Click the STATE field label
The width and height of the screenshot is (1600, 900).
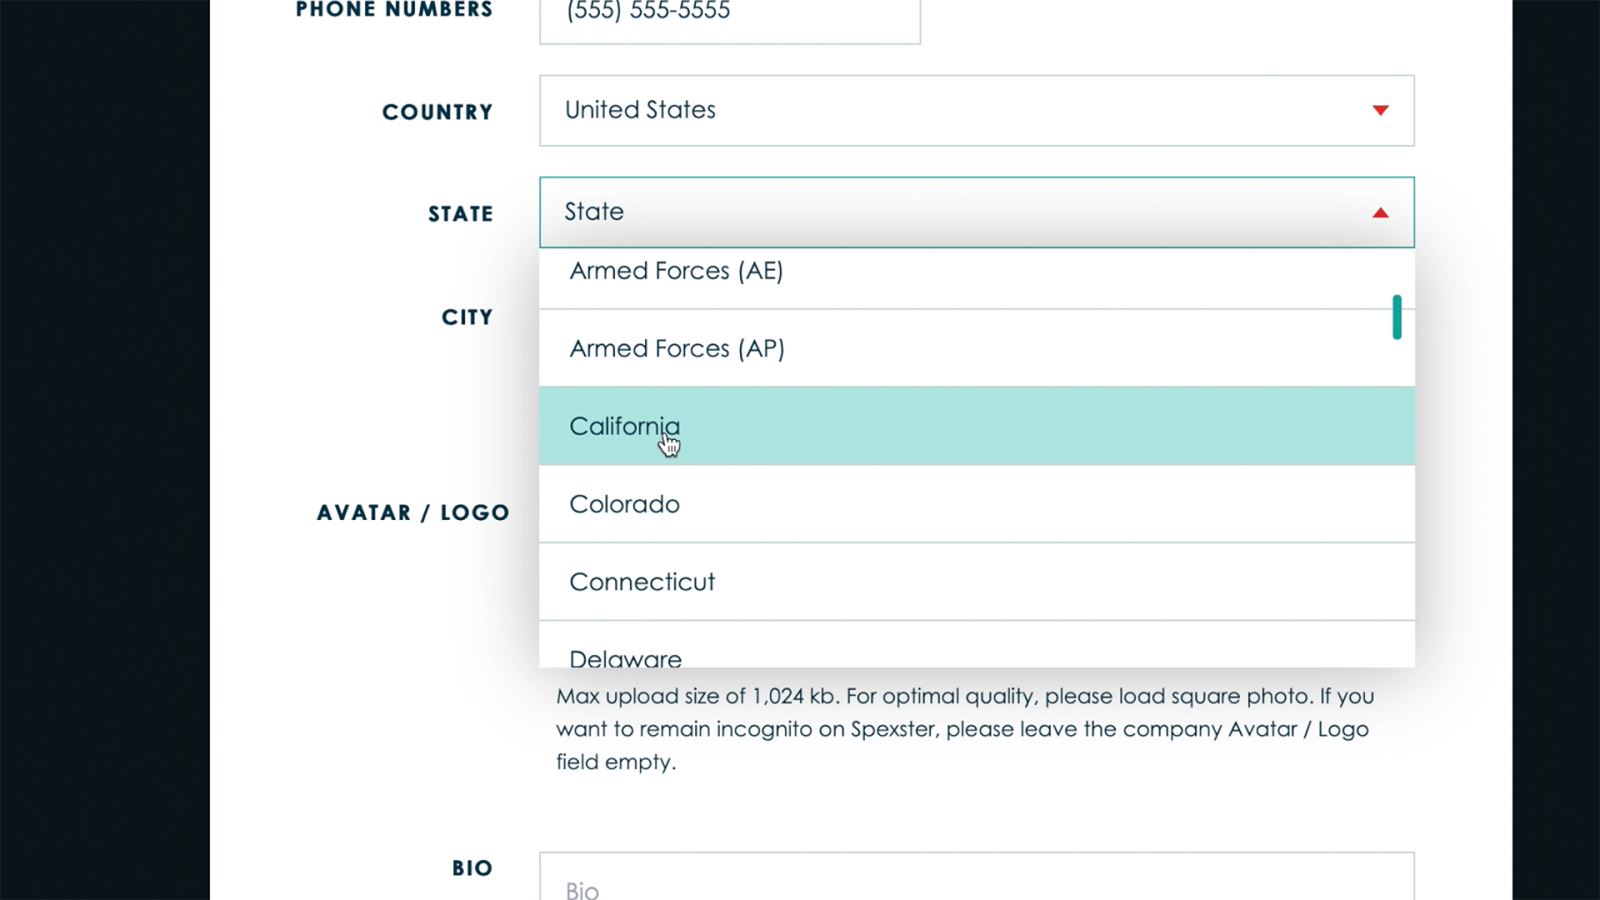click(x=460, y=214)
